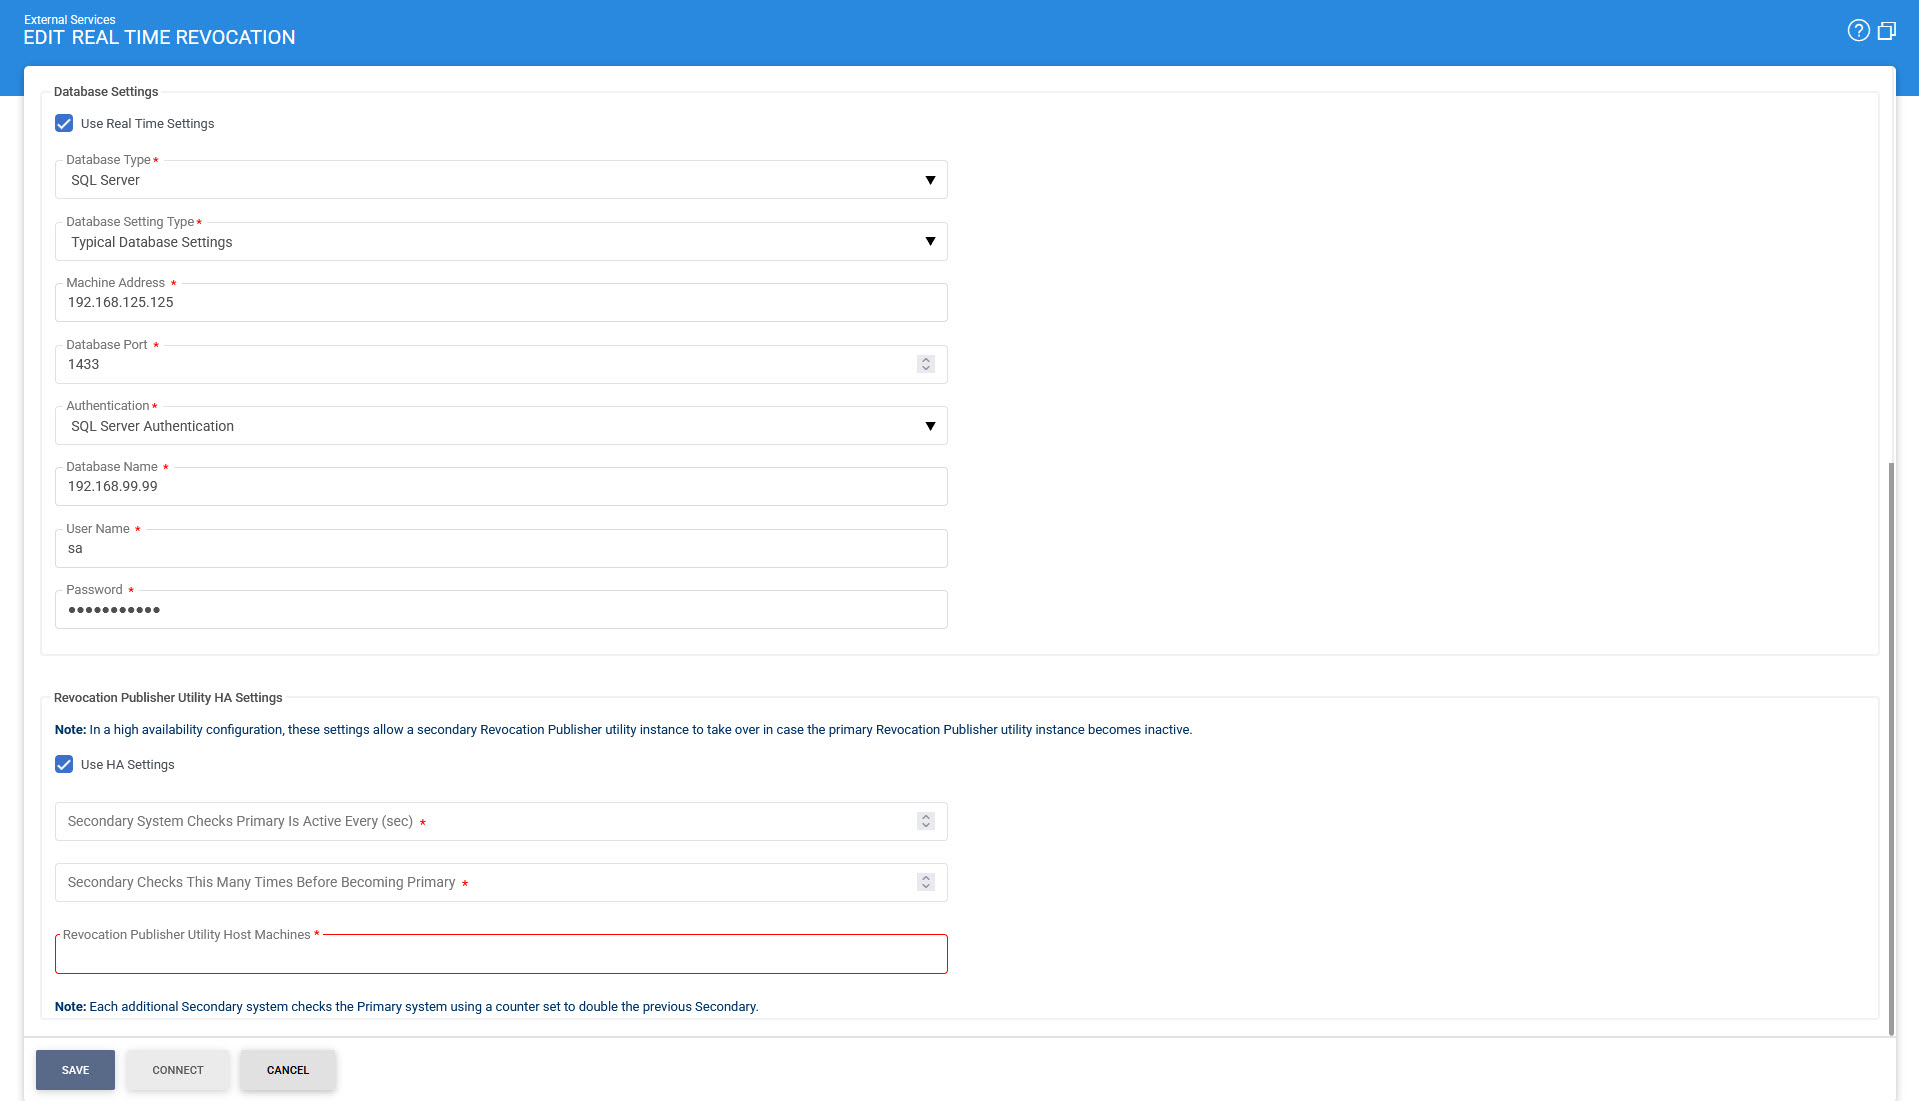The image size is (1919, 1101).
Task: Click the vertical scrollbar on the right
Action: pyautogui.click(x=1890, y=748)
